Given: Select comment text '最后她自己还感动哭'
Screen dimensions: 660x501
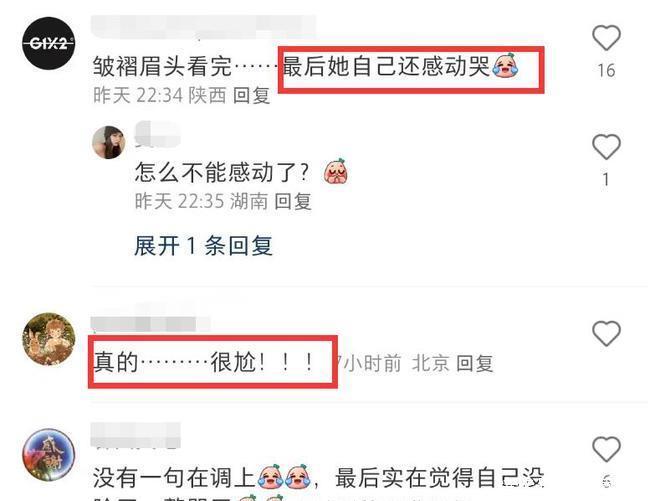Looking at the screenshot, I should [x=387, y=67].
